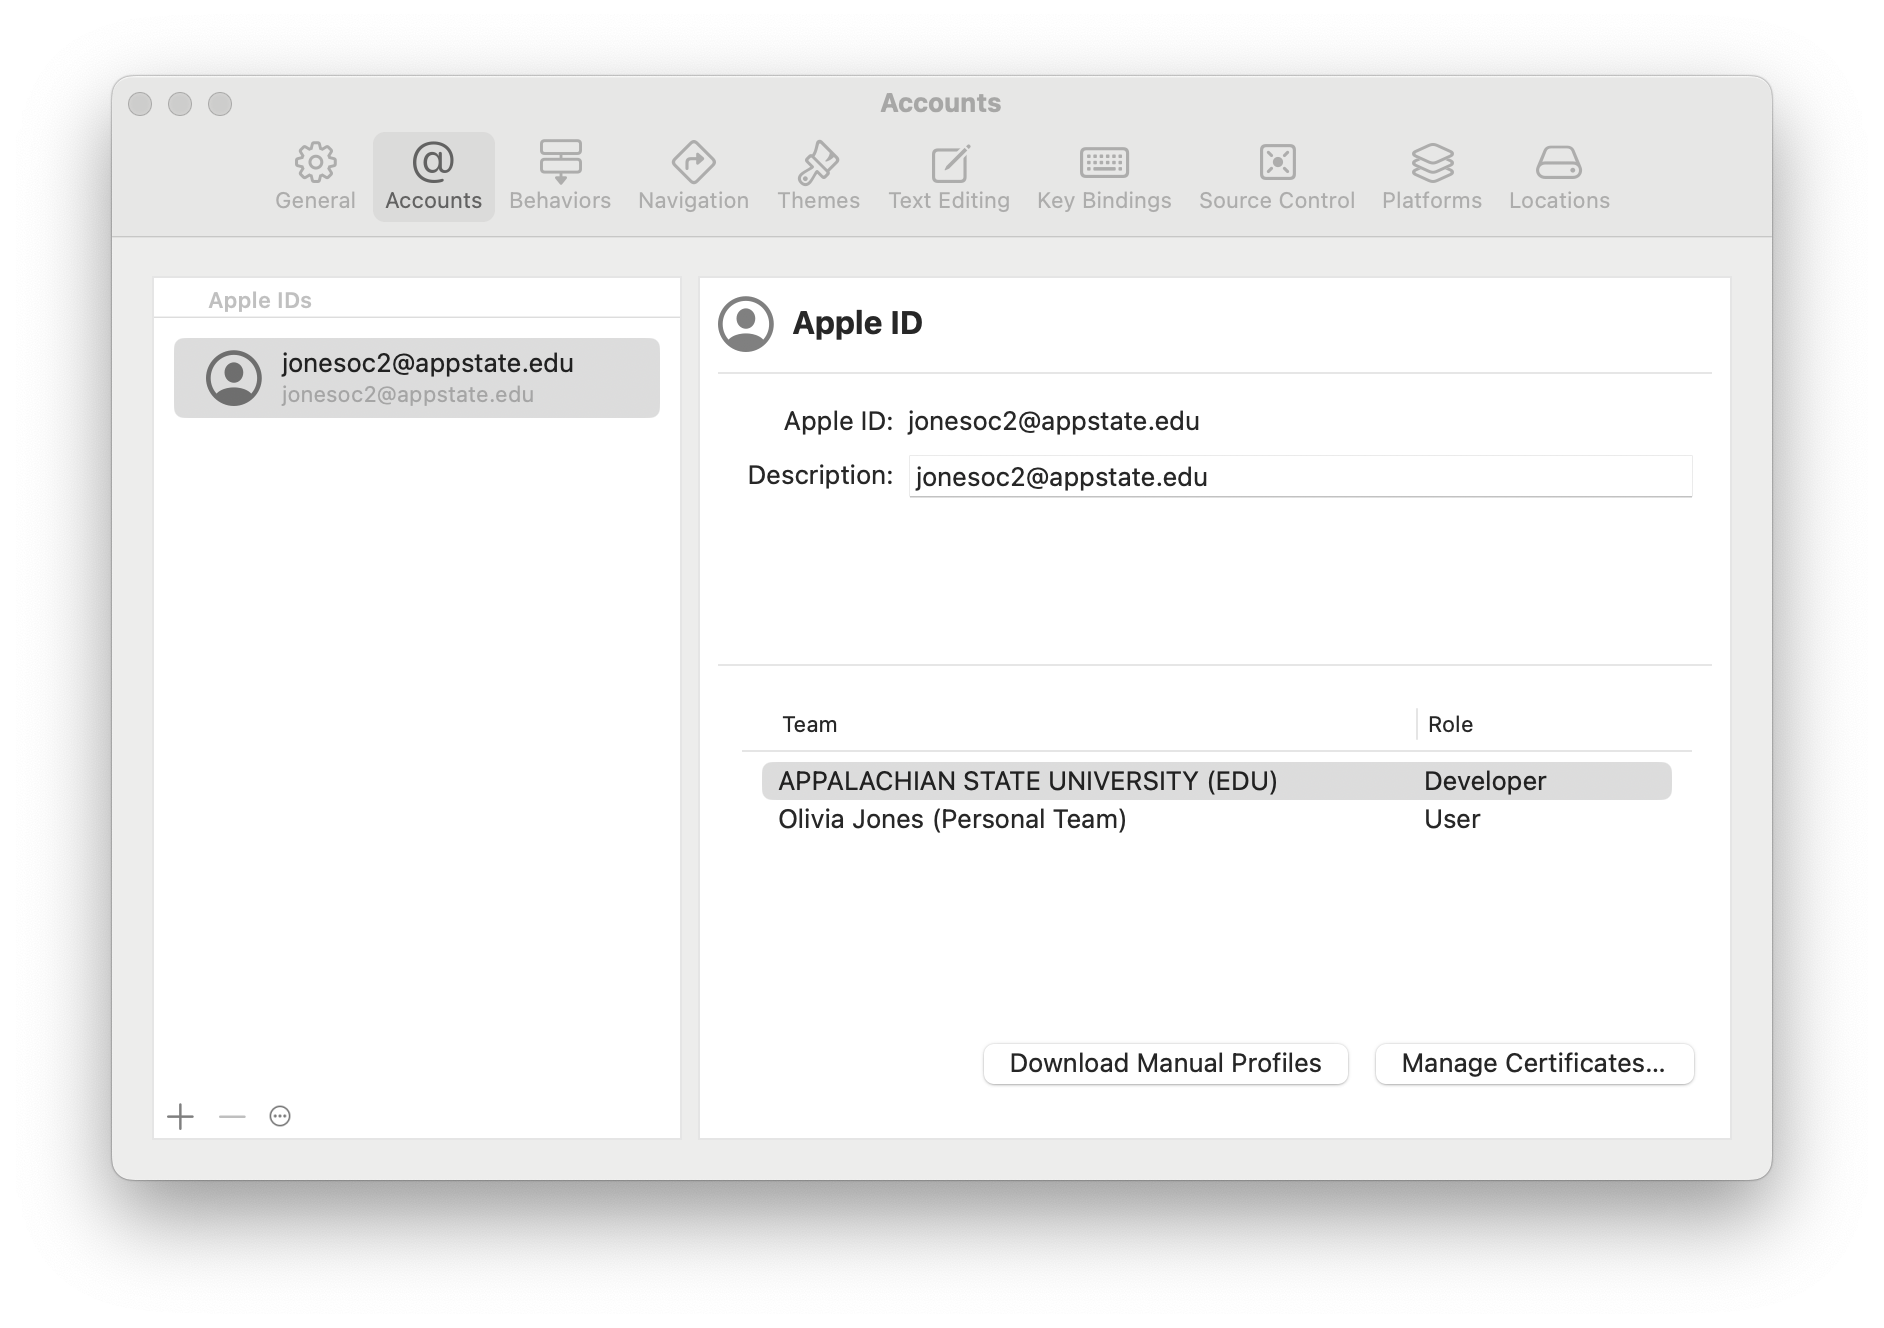
Task: Select jonesoc2@appstate.edu in Apple IDs list
Action: [417, 378]
